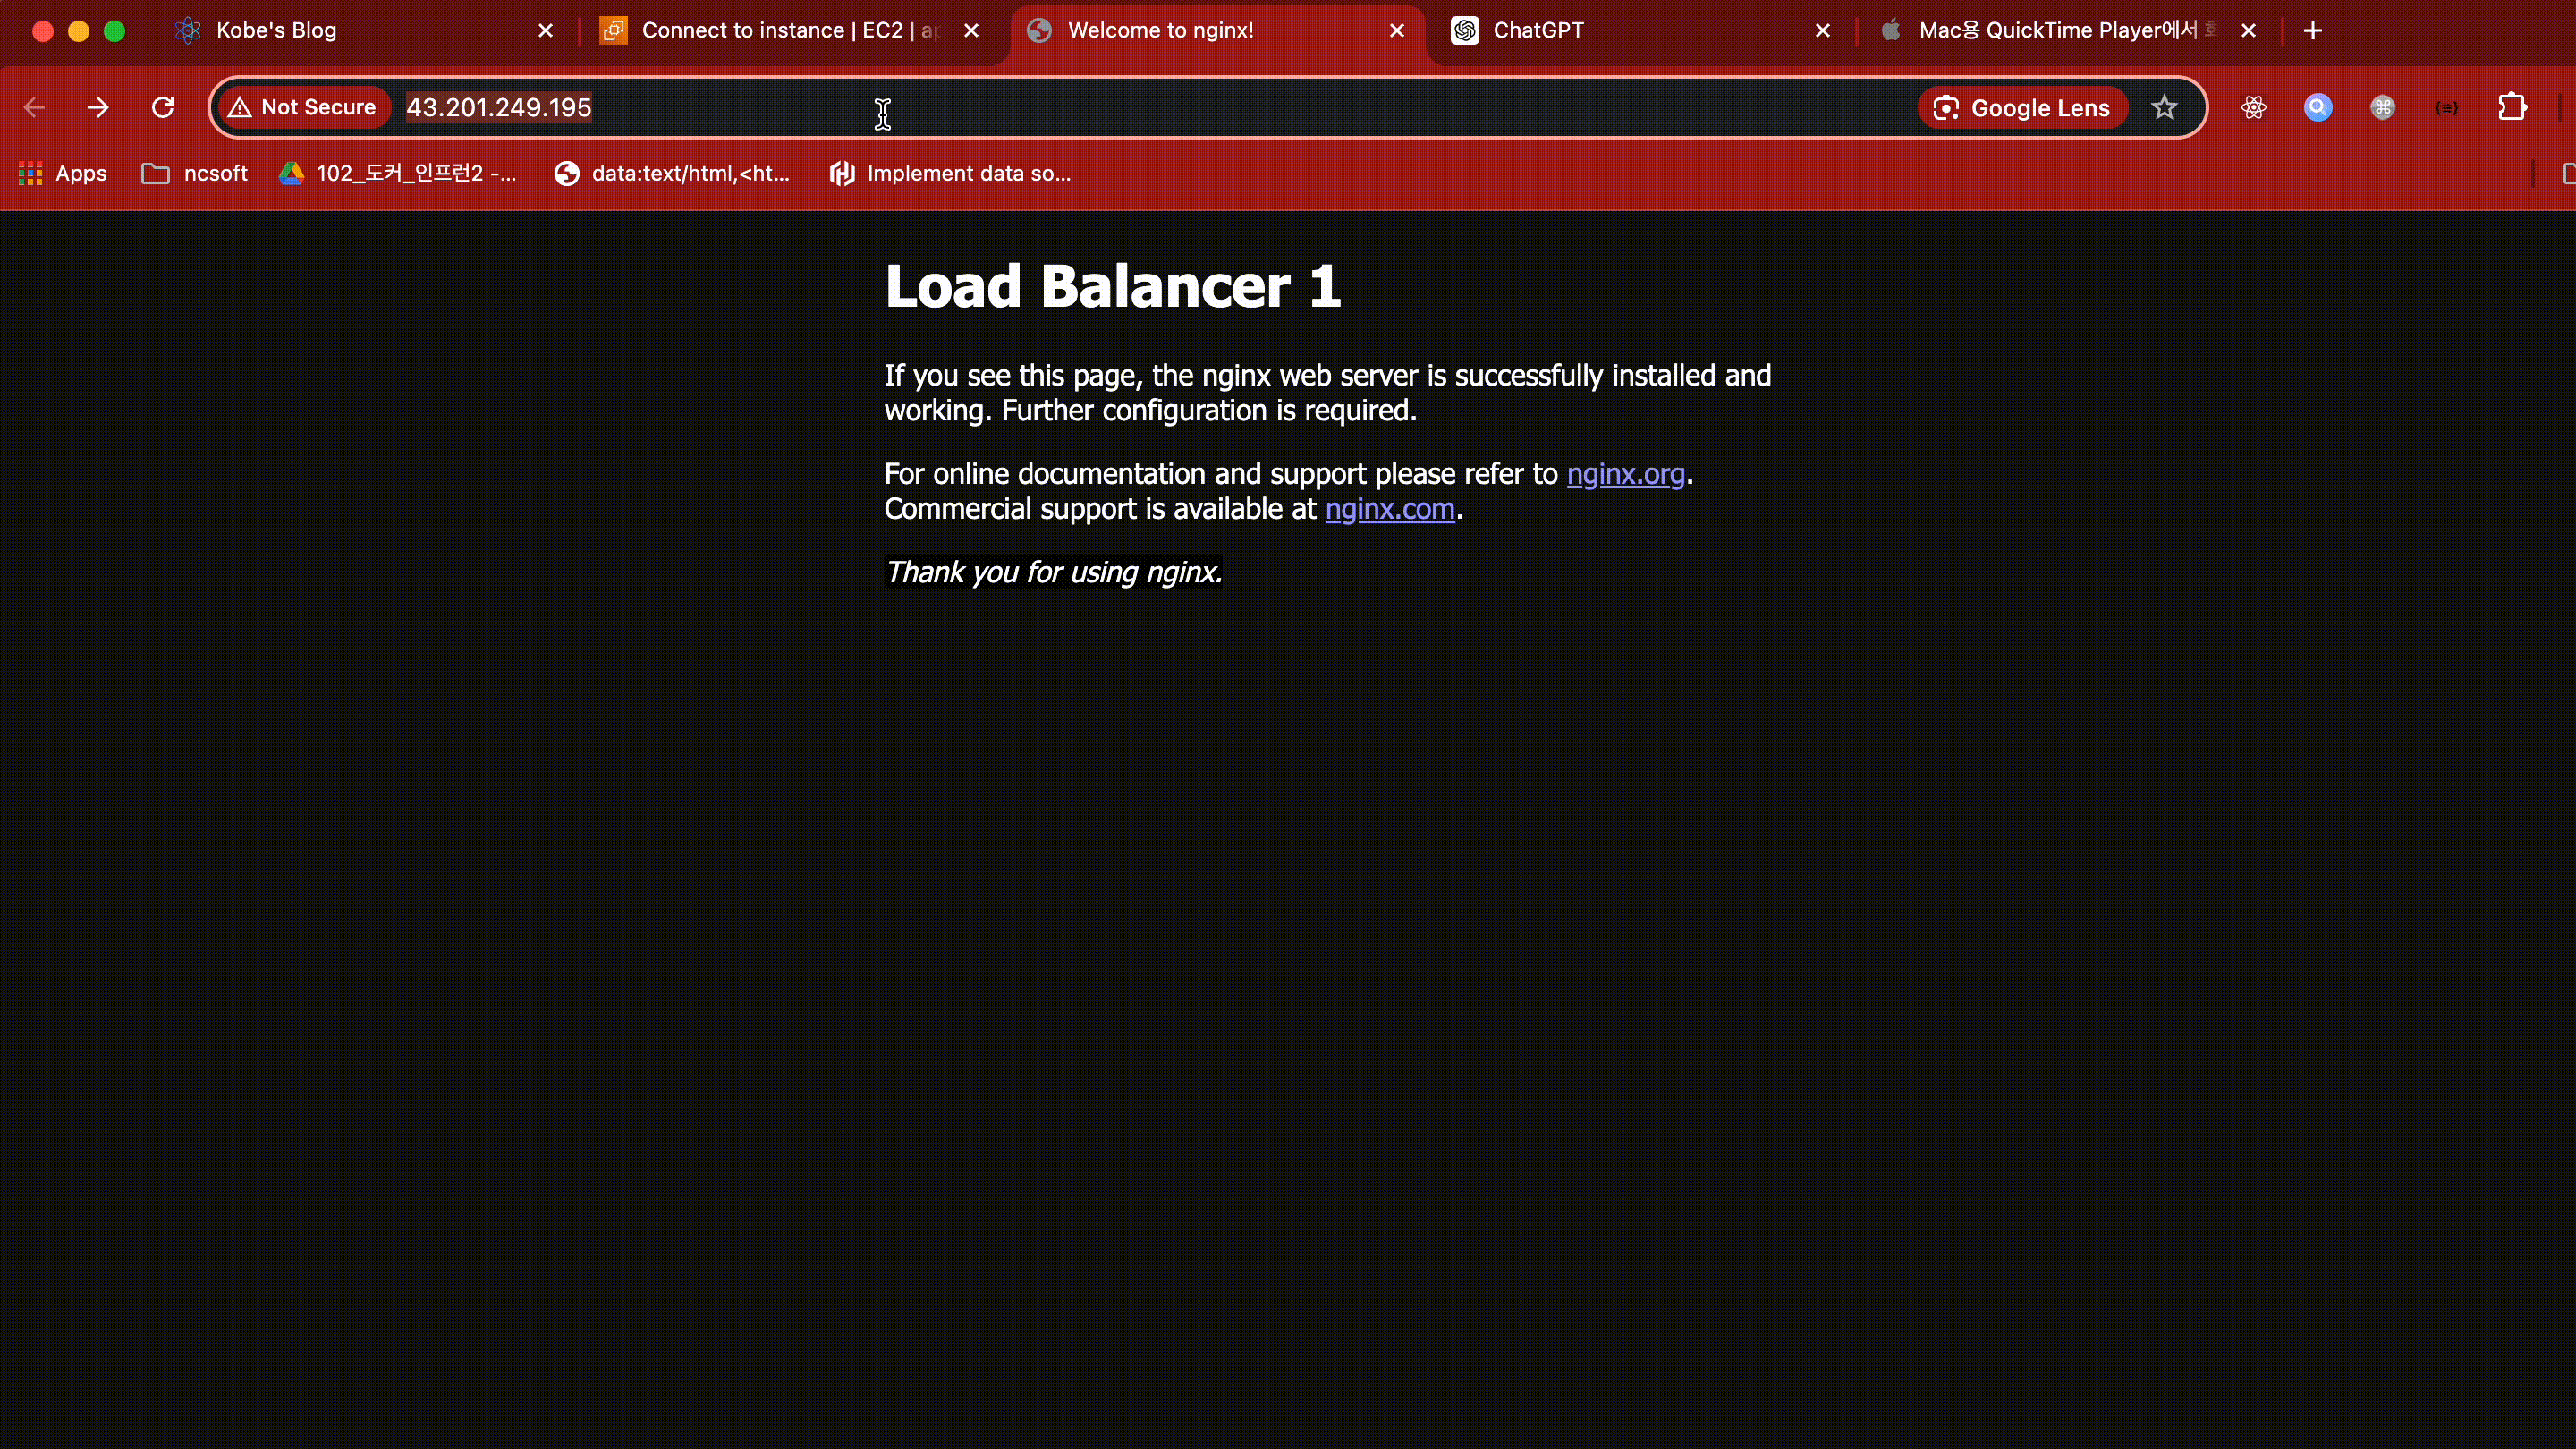Go back to the previous page

click(35, 108)
